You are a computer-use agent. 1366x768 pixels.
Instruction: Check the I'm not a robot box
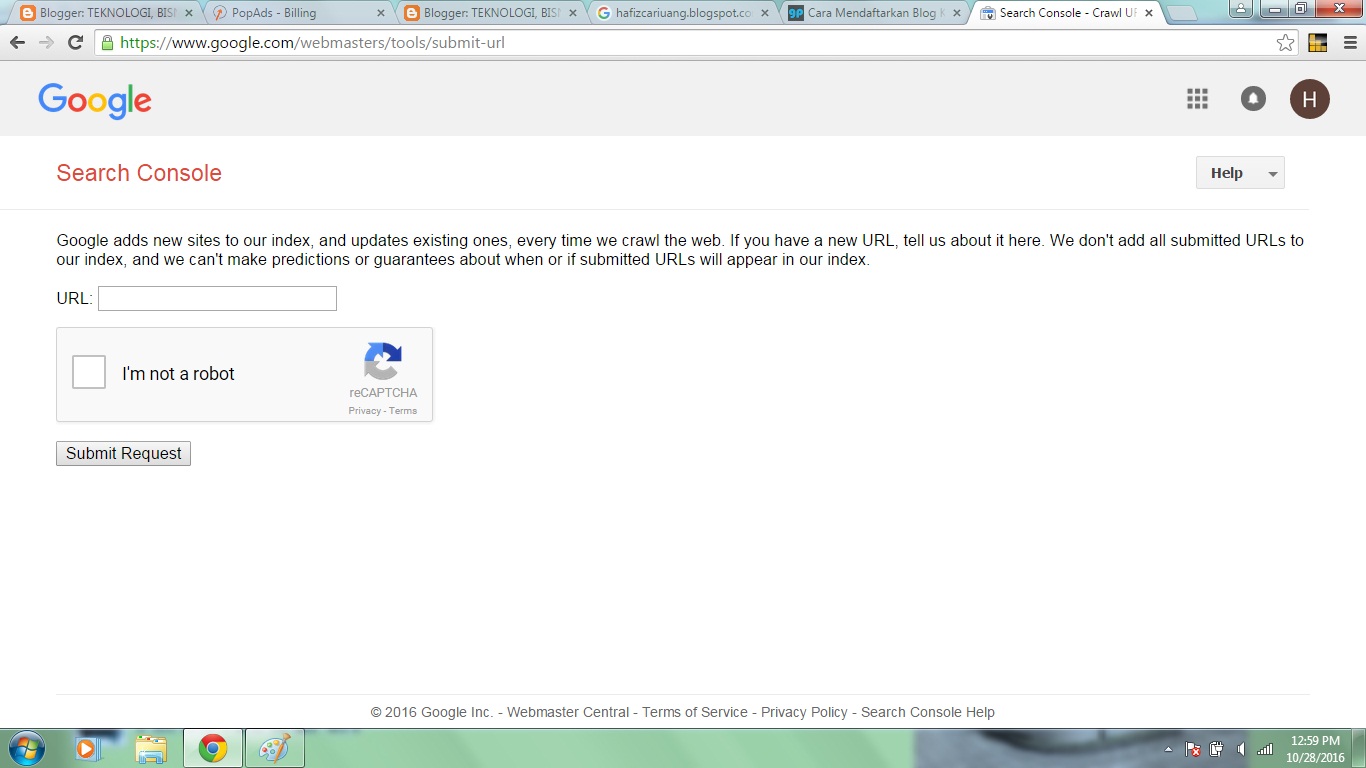[x=89, y=373]
